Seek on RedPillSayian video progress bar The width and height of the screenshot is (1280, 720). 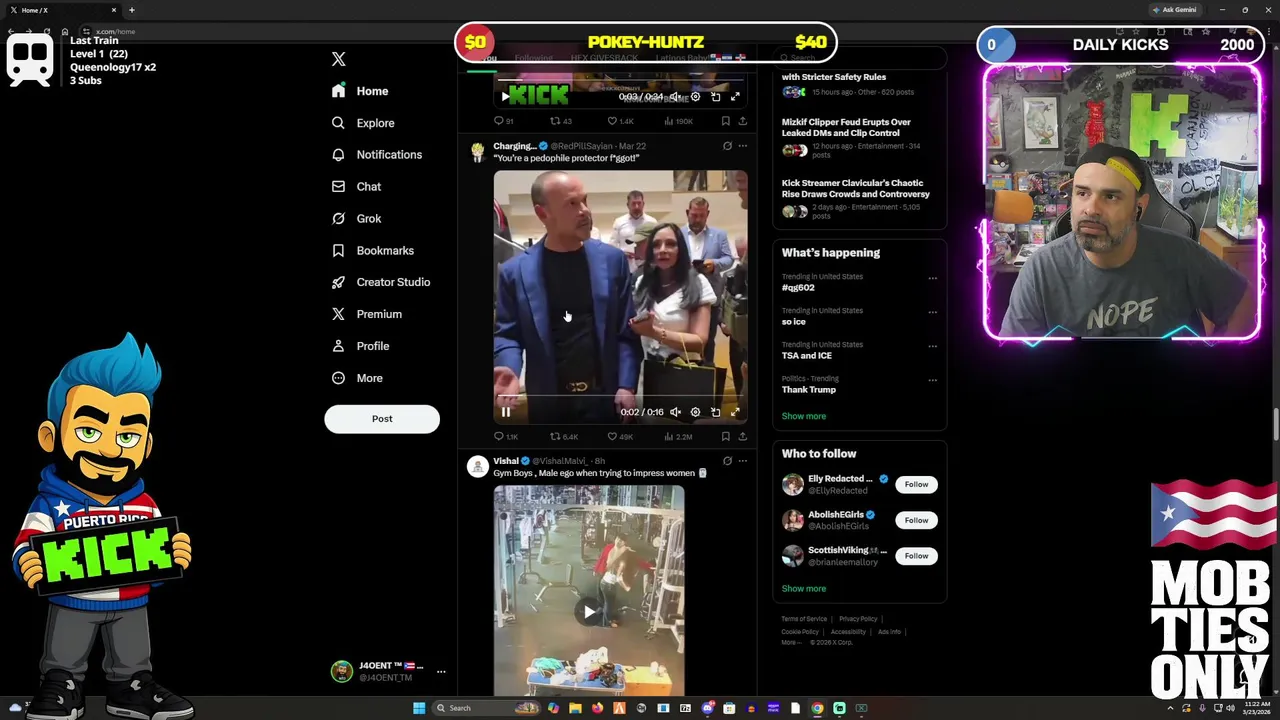[620, 397]
